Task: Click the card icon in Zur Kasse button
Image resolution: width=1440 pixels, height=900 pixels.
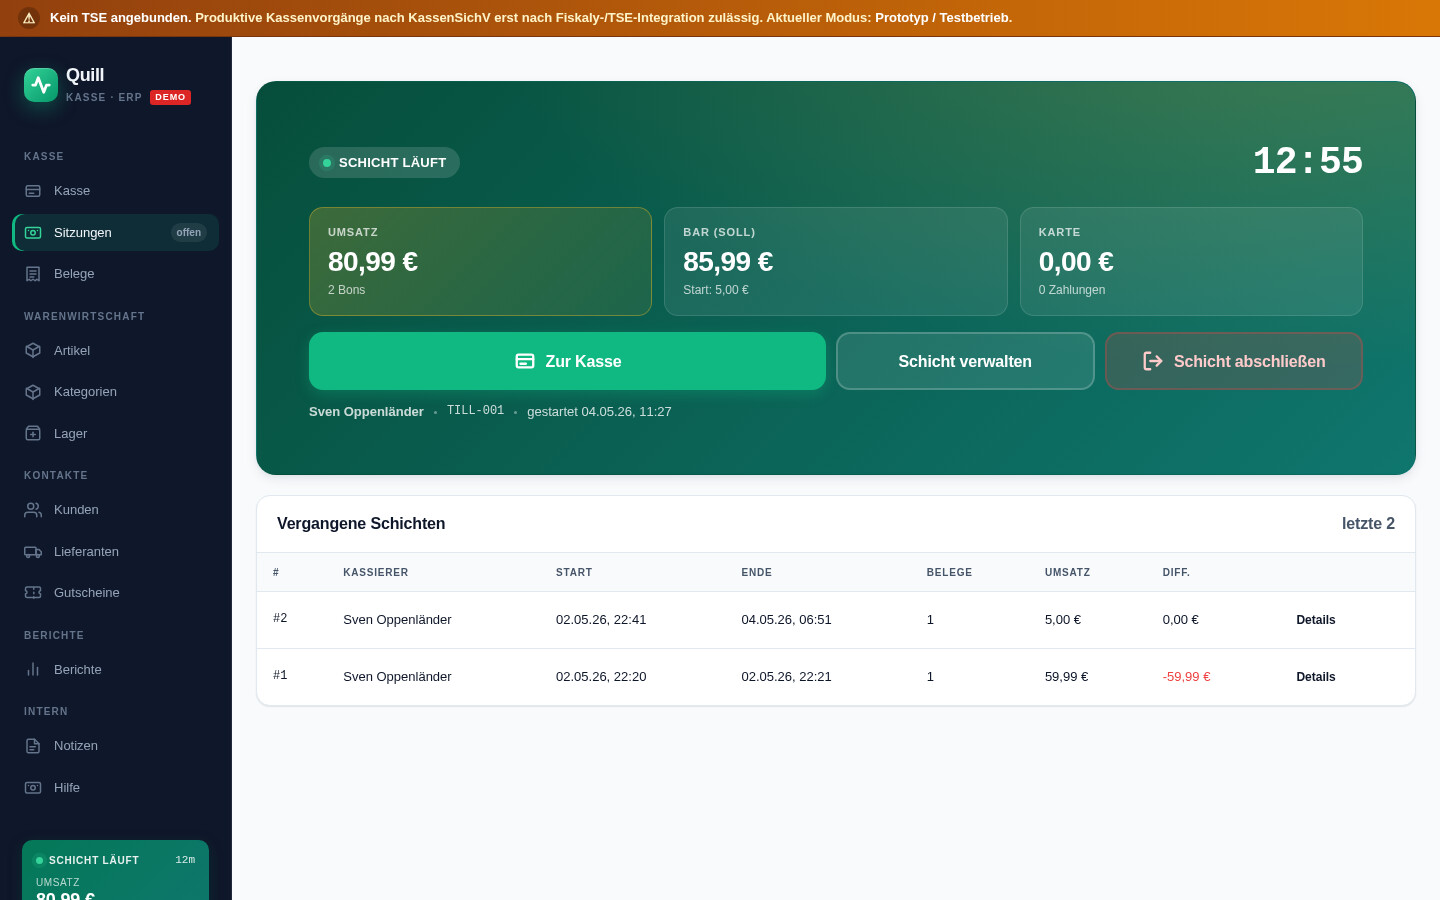Action: pyautogui.click(x=525, y=361)
